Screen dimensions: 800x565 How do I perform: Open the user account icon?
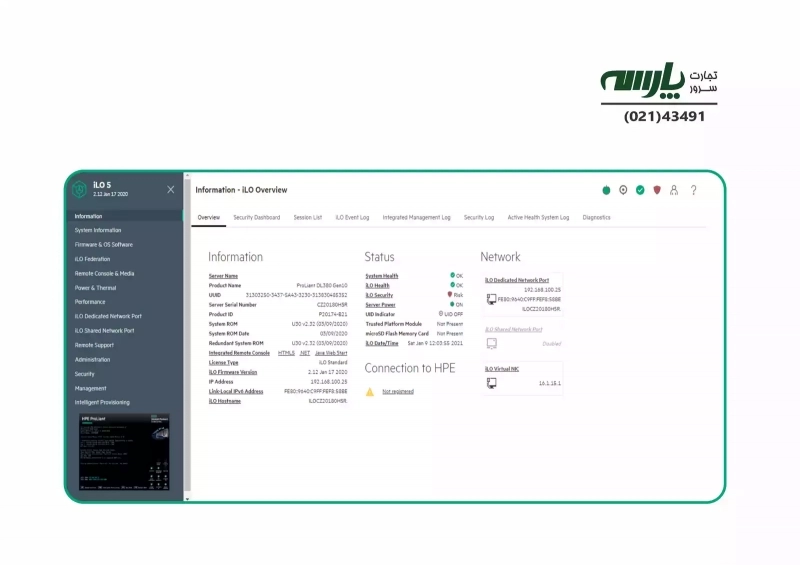pyautogui.click(x=674, y=190)
